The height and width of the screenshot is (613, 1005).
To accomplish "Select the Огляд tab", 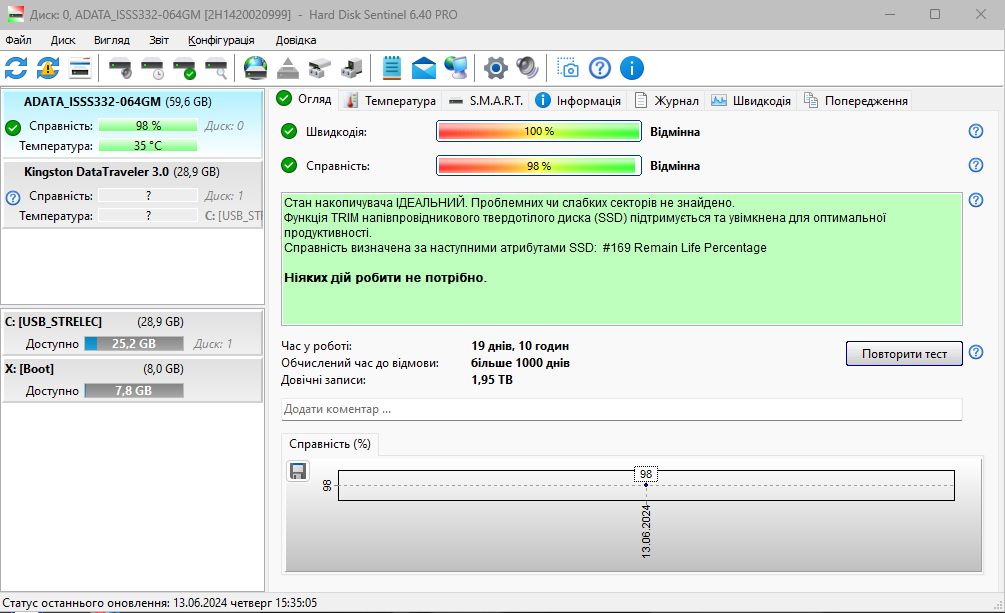I will [304, 99].
